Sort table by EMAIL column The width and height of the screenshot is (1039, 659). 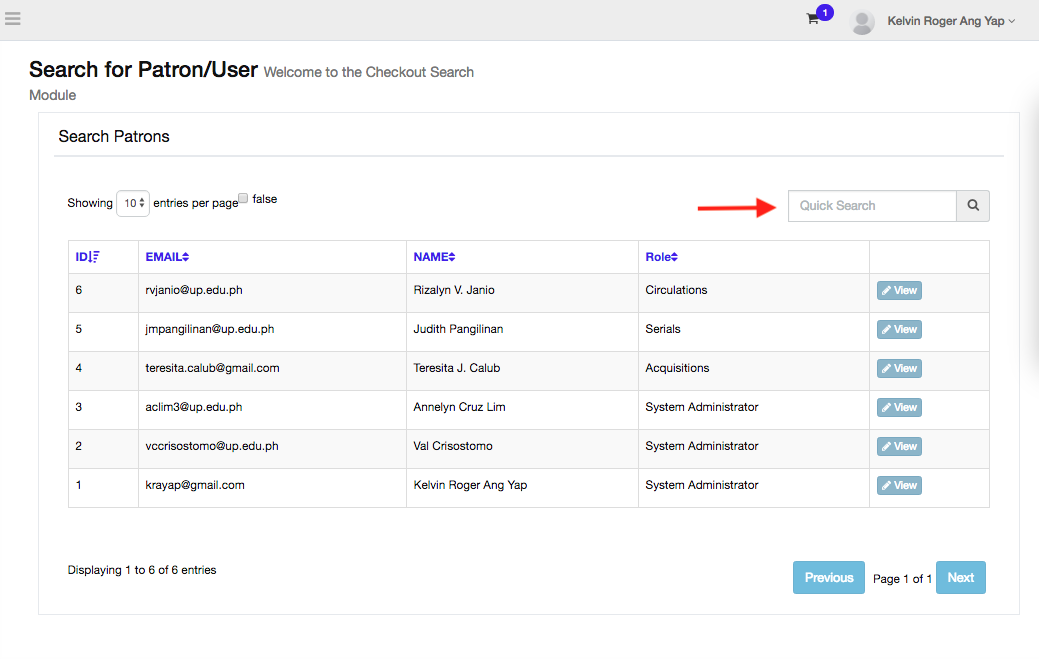pyautogui.click(x=167, y=257)
